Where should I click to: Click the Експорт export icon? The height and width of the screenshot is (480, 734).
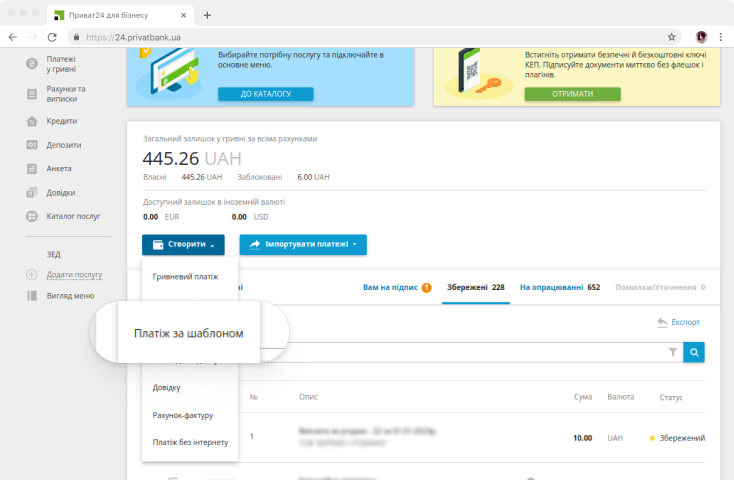coord(662,323)
